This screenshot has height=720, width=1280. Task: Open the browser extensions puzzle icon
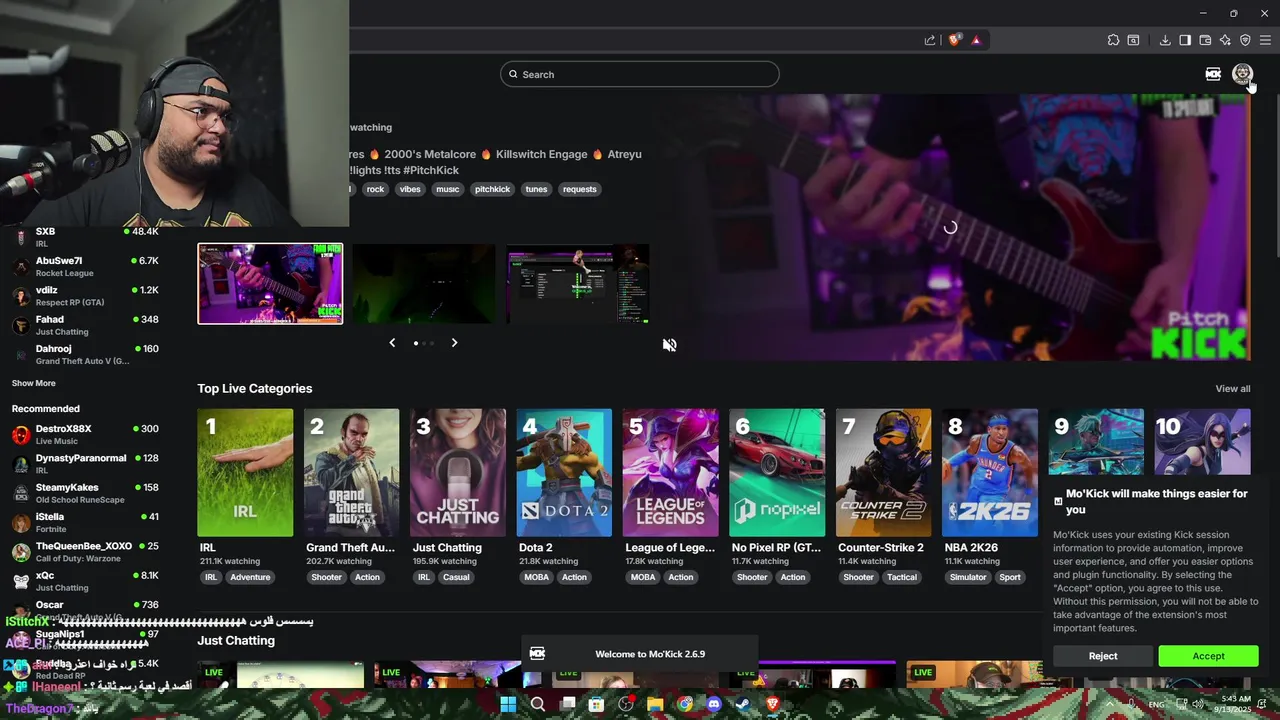click(1113, 40)
